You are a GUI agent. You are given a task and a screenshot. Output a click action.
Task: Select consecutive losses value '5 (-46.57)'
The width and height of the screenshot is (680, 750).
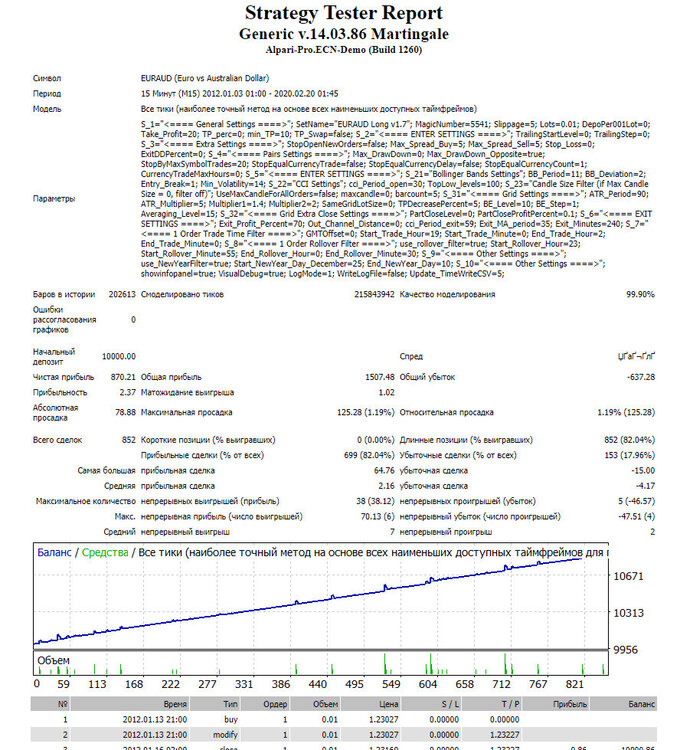click(636, 501)
